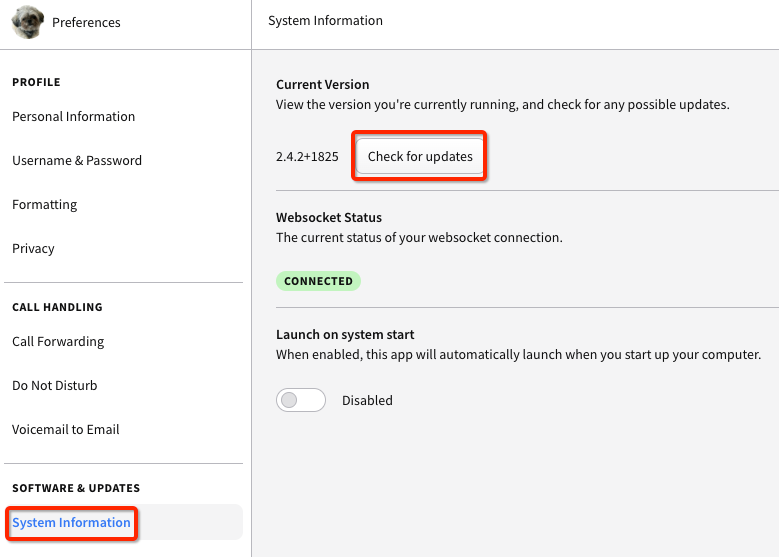Click the Preferences header title

[x=86, y=22]
